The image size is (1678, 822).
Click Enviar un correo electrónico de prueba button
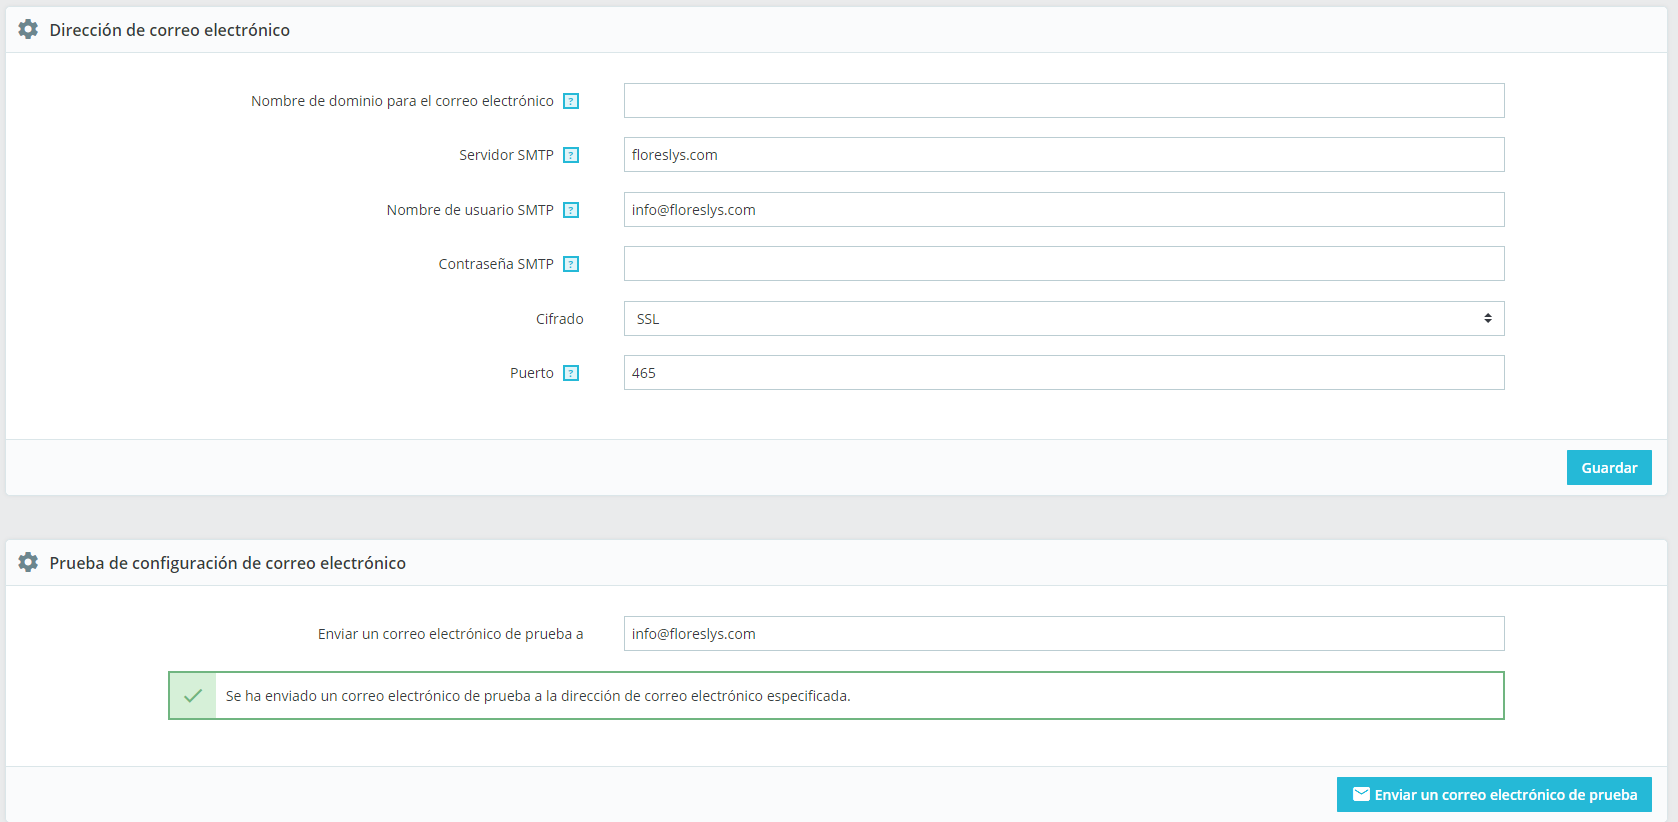tap(1494, 795)
